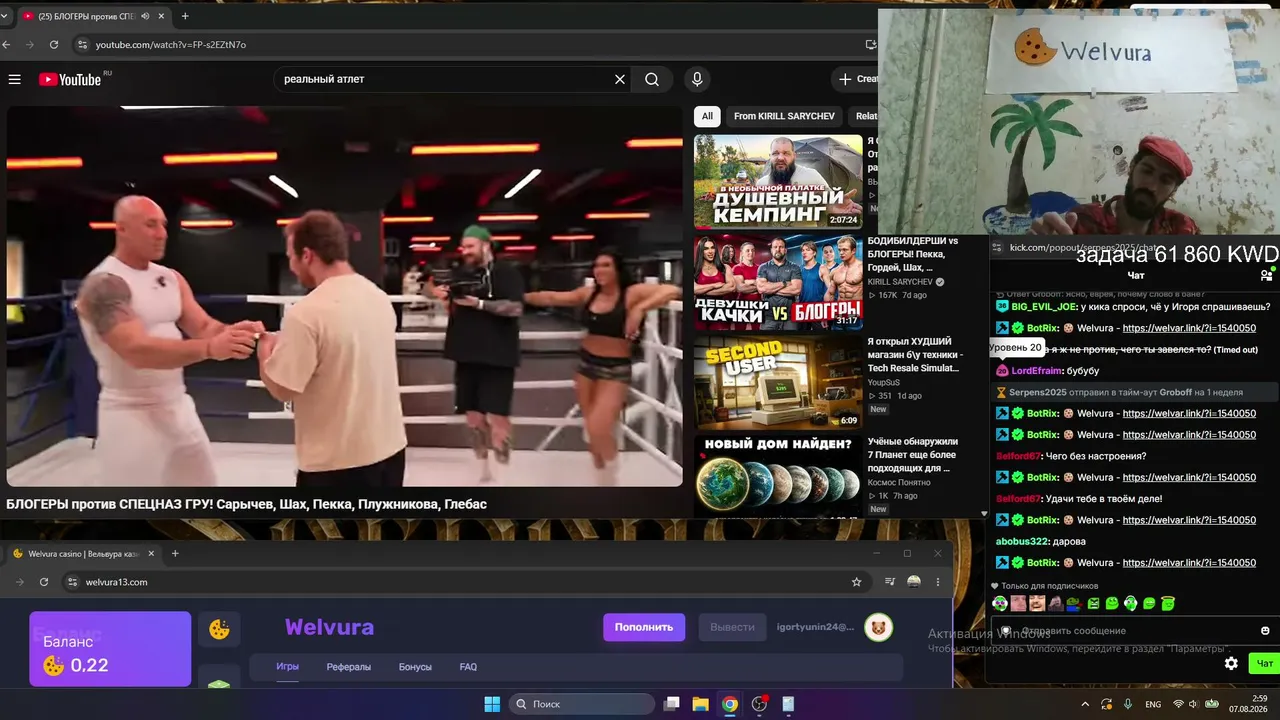Go back in the YouTube browser window
Screen dimensions: 1280x720
tap(7, 45)
